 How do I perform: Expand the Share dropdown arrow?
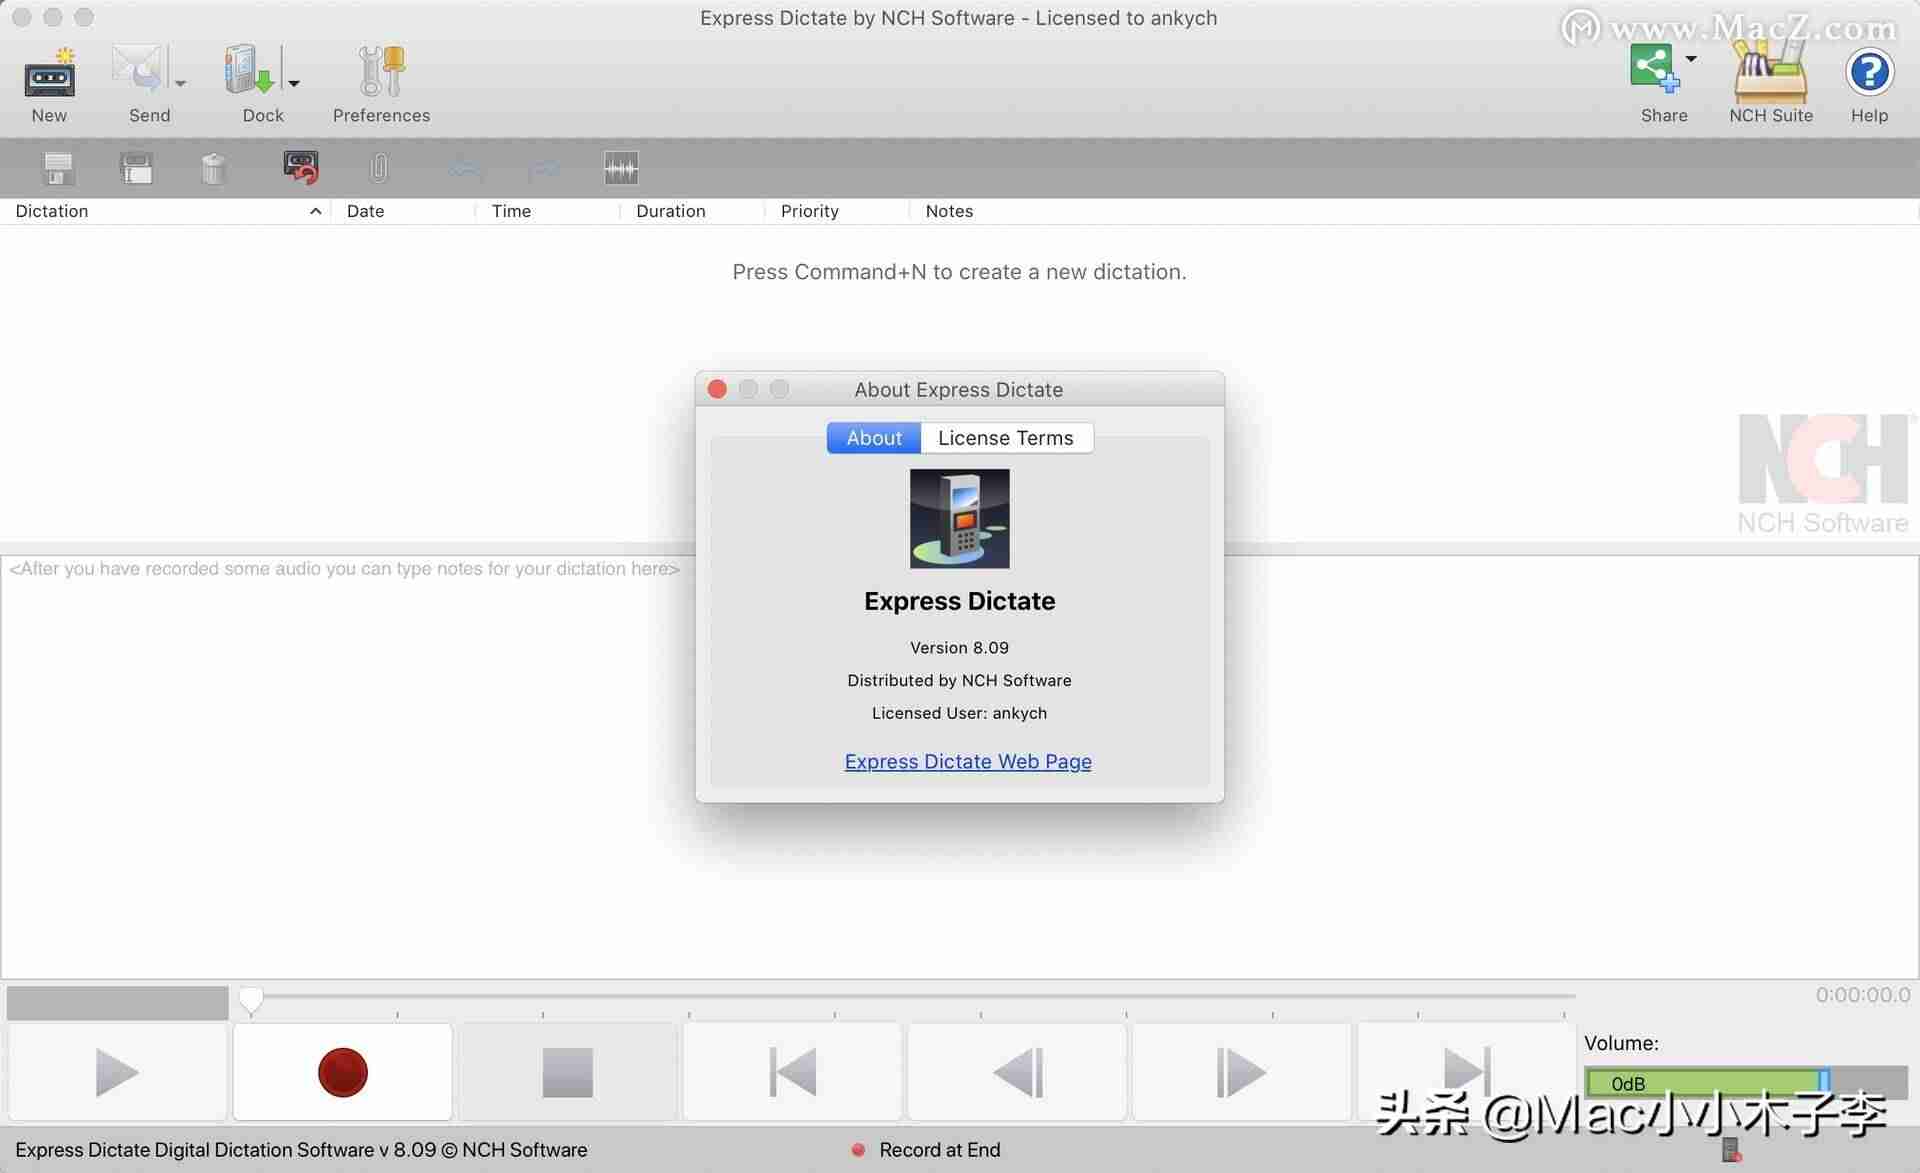coord(1691,59)
